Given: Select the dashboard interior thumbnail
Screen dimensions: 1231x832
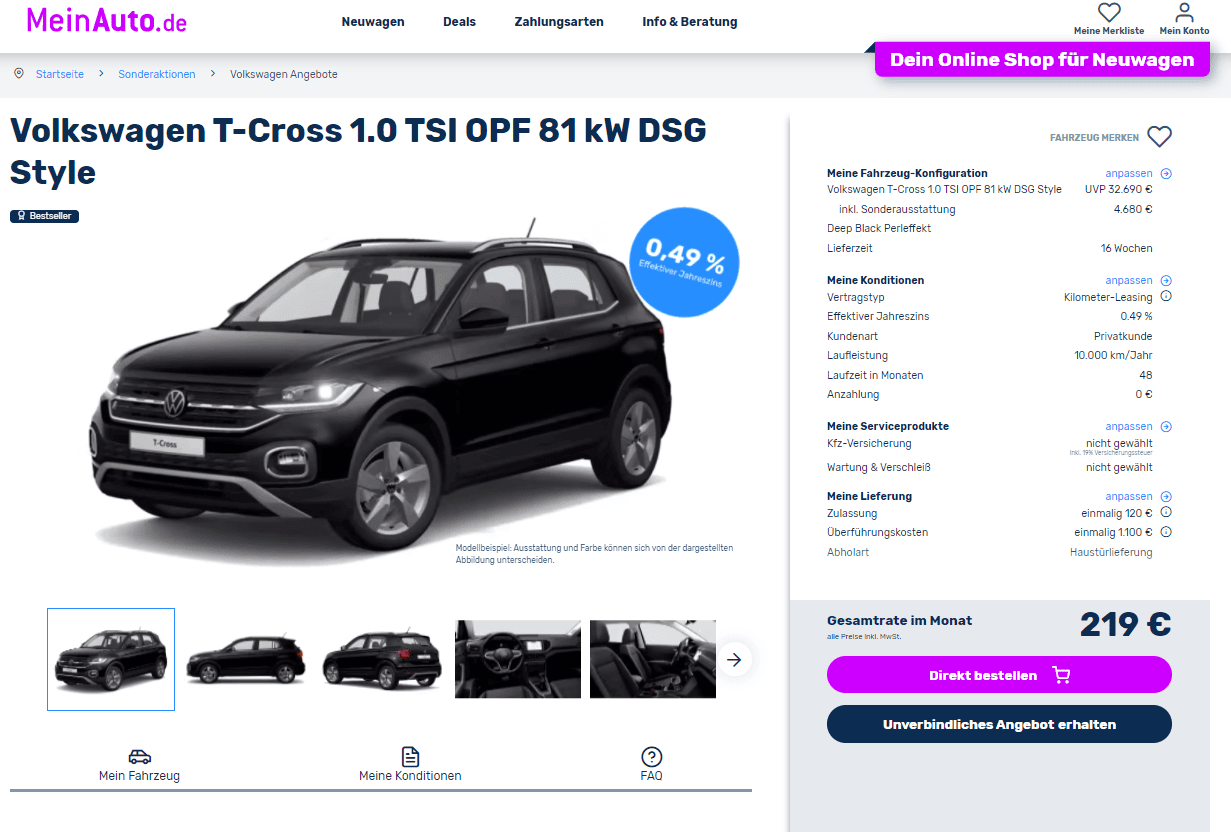Looking at the screenshot, I should (518, 659).
